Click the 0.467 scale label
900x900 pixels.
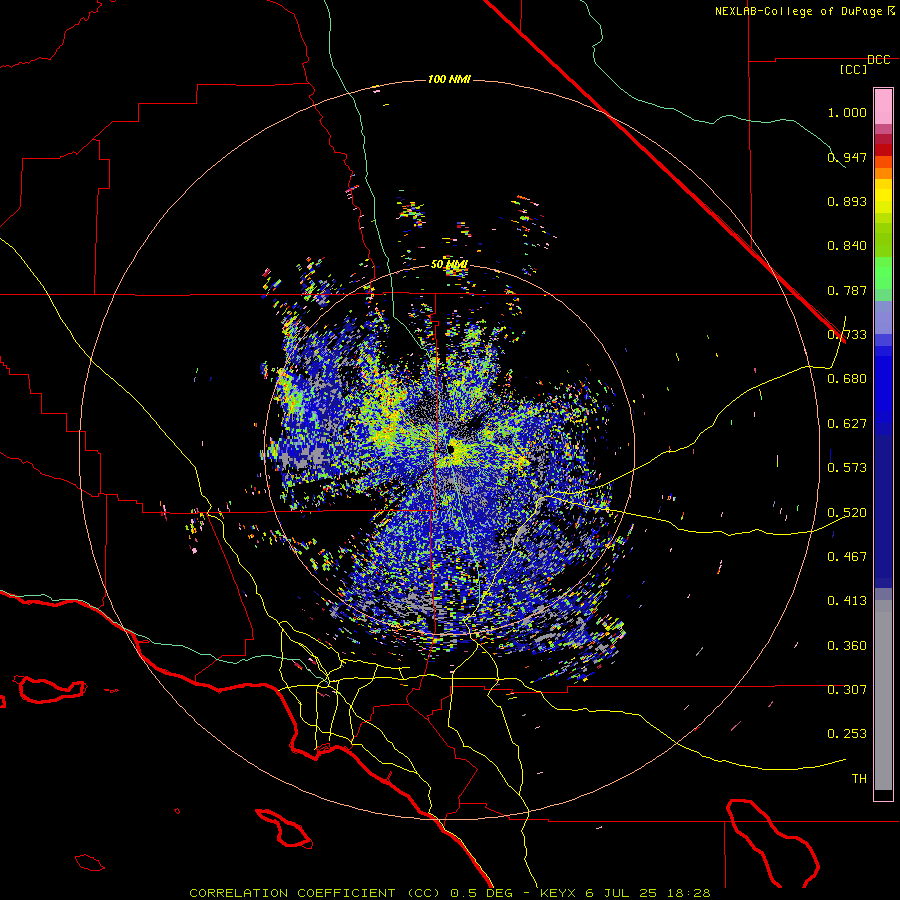(847, 557)
